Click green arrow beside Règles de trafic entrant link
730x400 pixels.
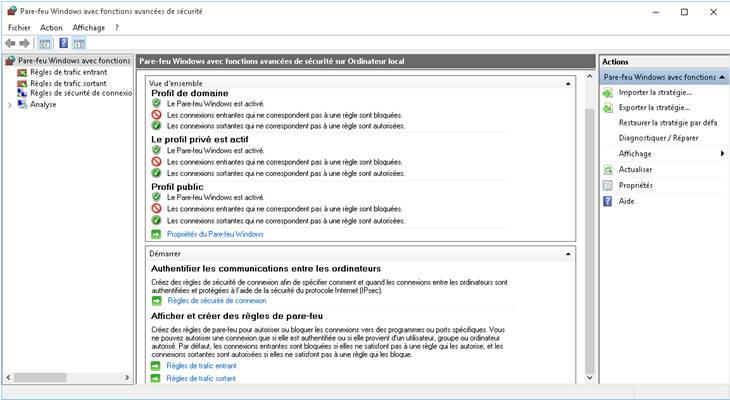click(156, 366)
